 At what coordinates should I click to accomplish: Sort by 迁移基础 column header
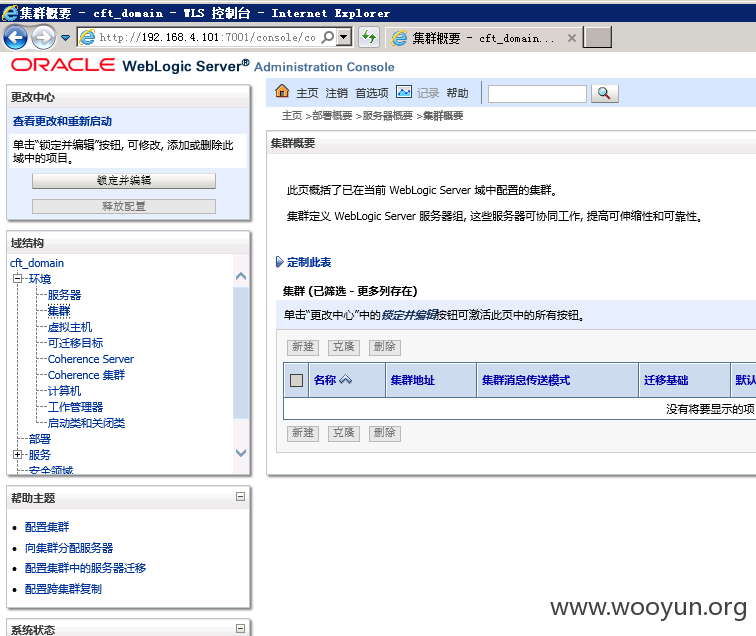[x=666, y=380]
